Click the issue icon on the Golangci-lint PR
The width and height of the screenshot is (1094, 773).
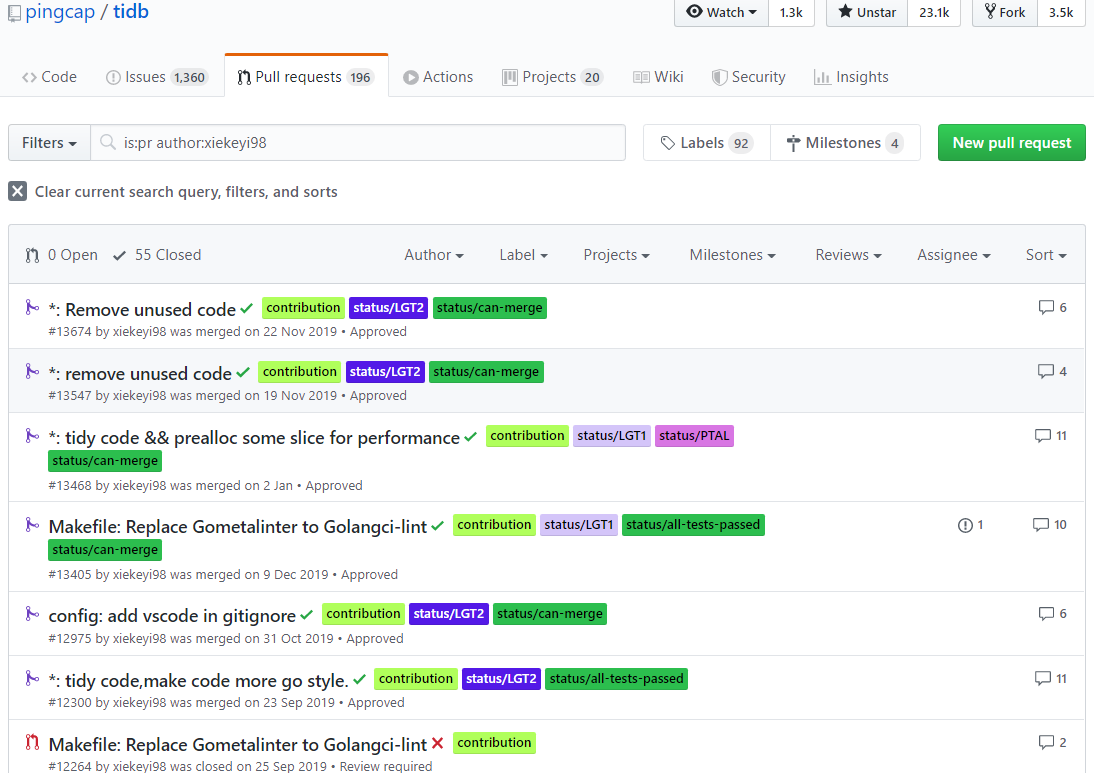[x=965, y=525]
